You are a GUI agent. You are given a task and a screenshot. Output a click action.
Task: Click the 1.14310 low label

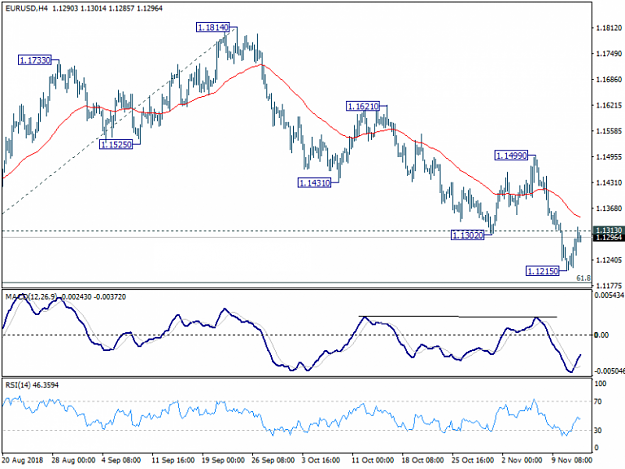coord(314,183)
